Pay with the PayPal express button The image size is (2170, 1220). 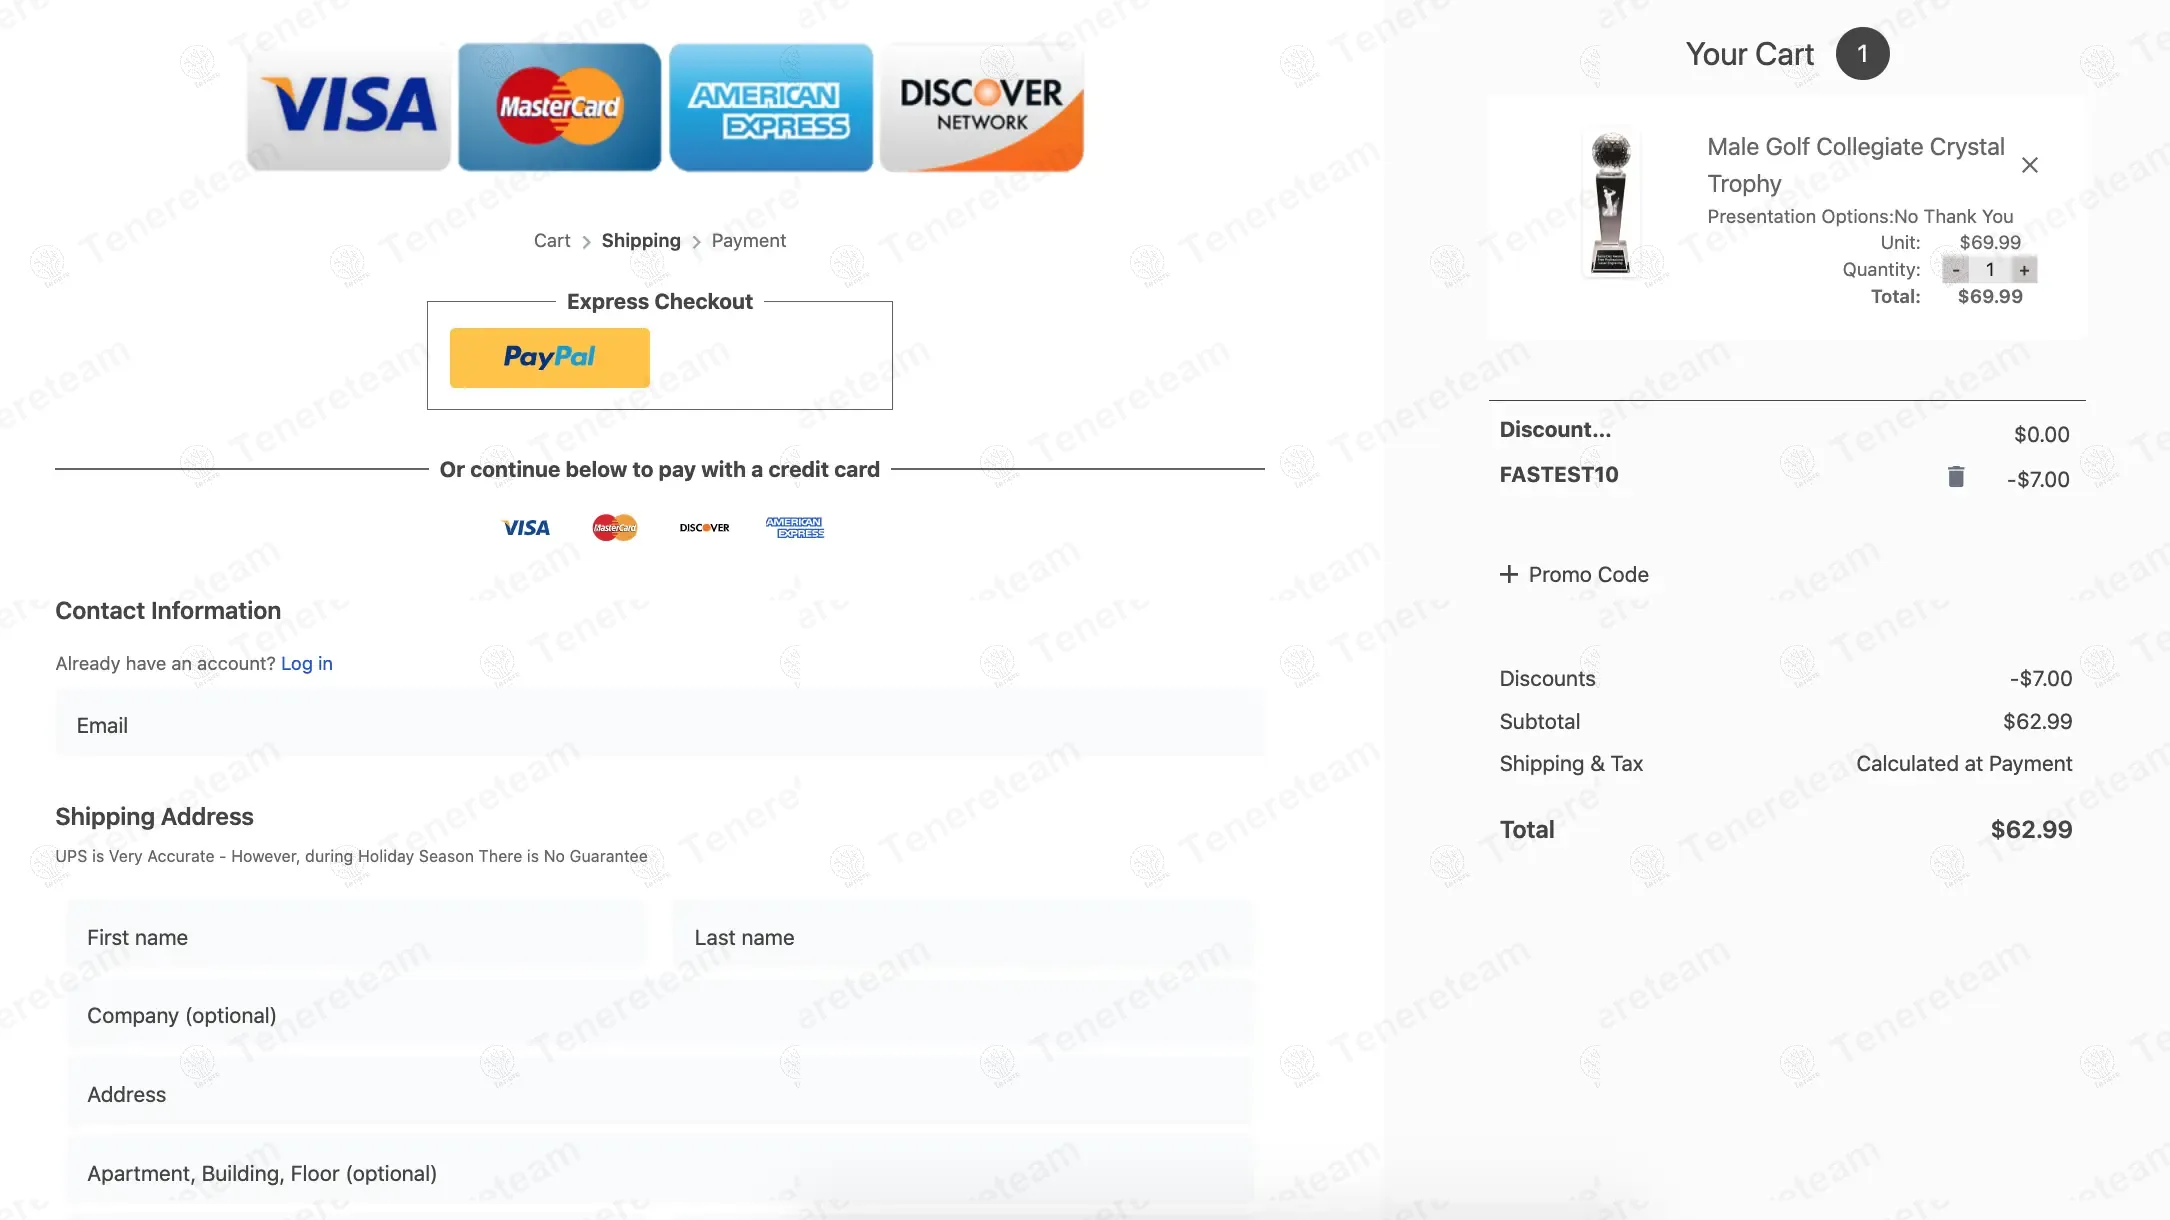549,357
